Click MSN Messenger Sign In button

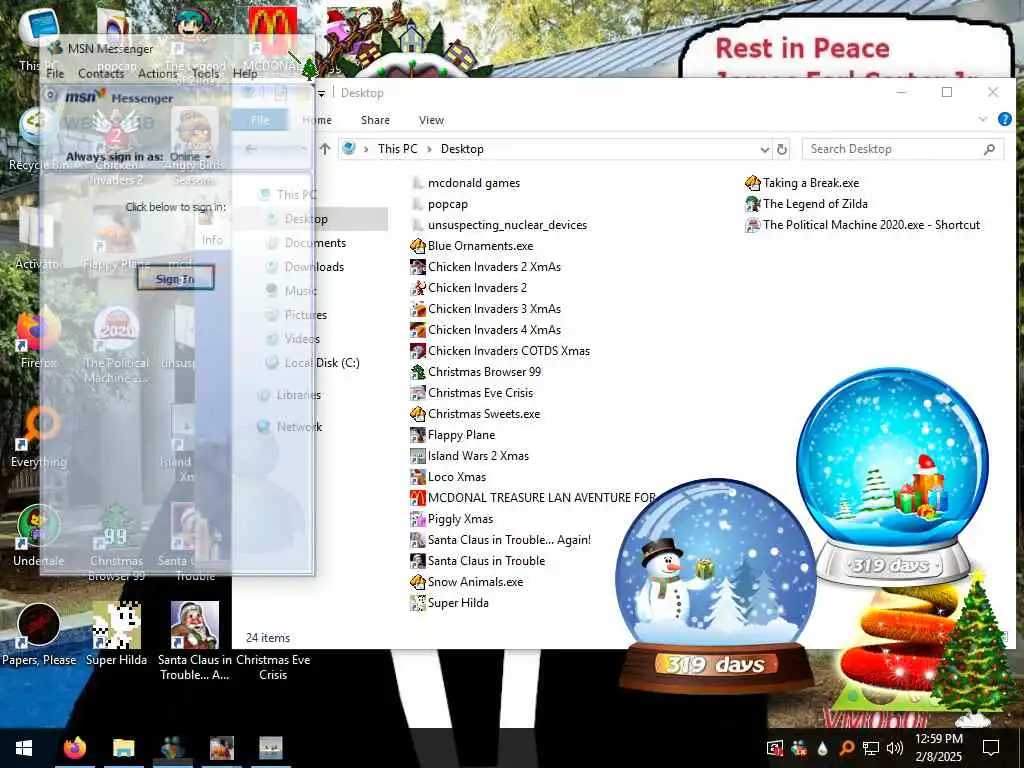point(175,279)
